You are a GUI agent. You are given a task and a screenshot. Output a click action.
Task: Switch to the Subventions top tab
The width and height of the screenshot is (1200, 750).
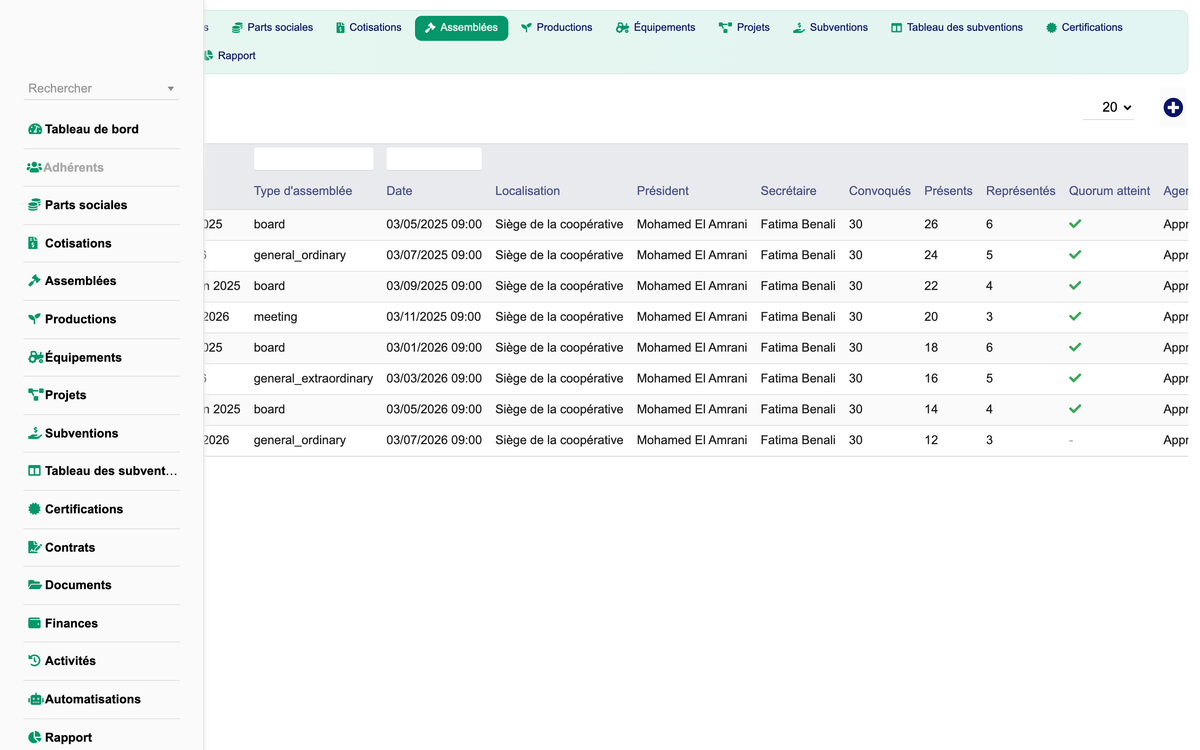830,28
